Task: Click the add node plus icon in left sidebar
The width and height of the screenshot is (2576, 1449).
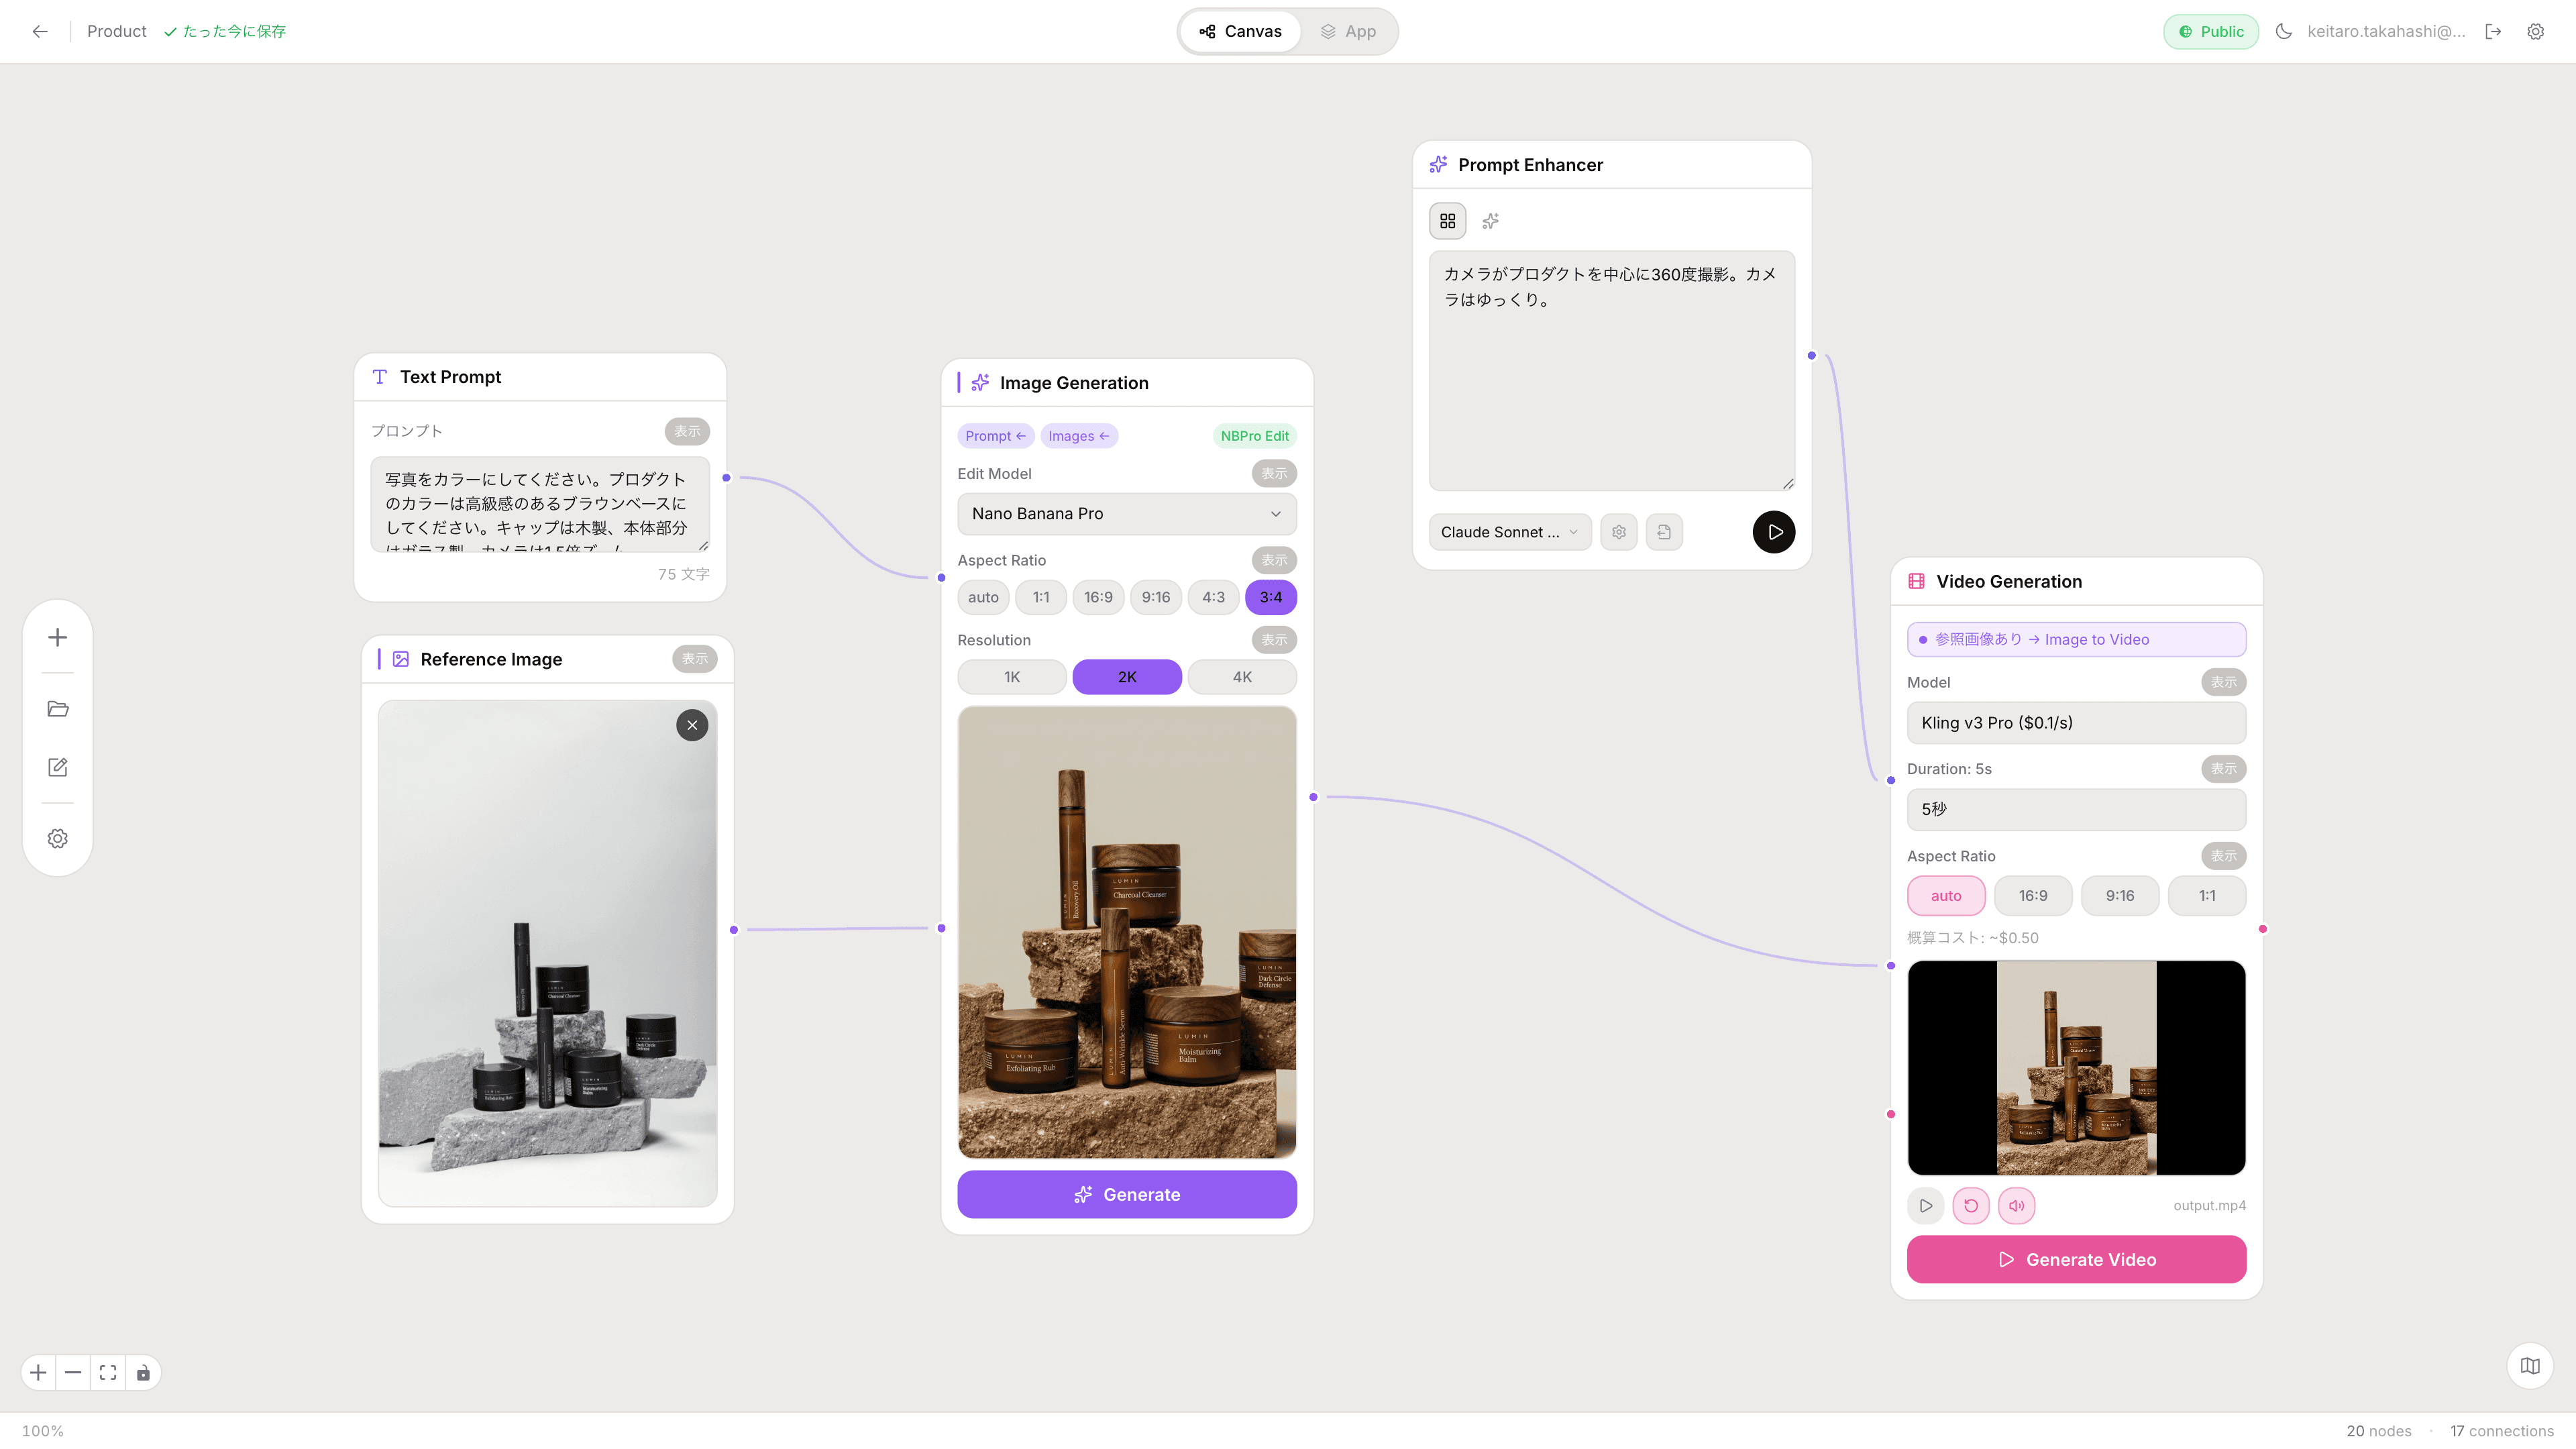Action: 58,638
